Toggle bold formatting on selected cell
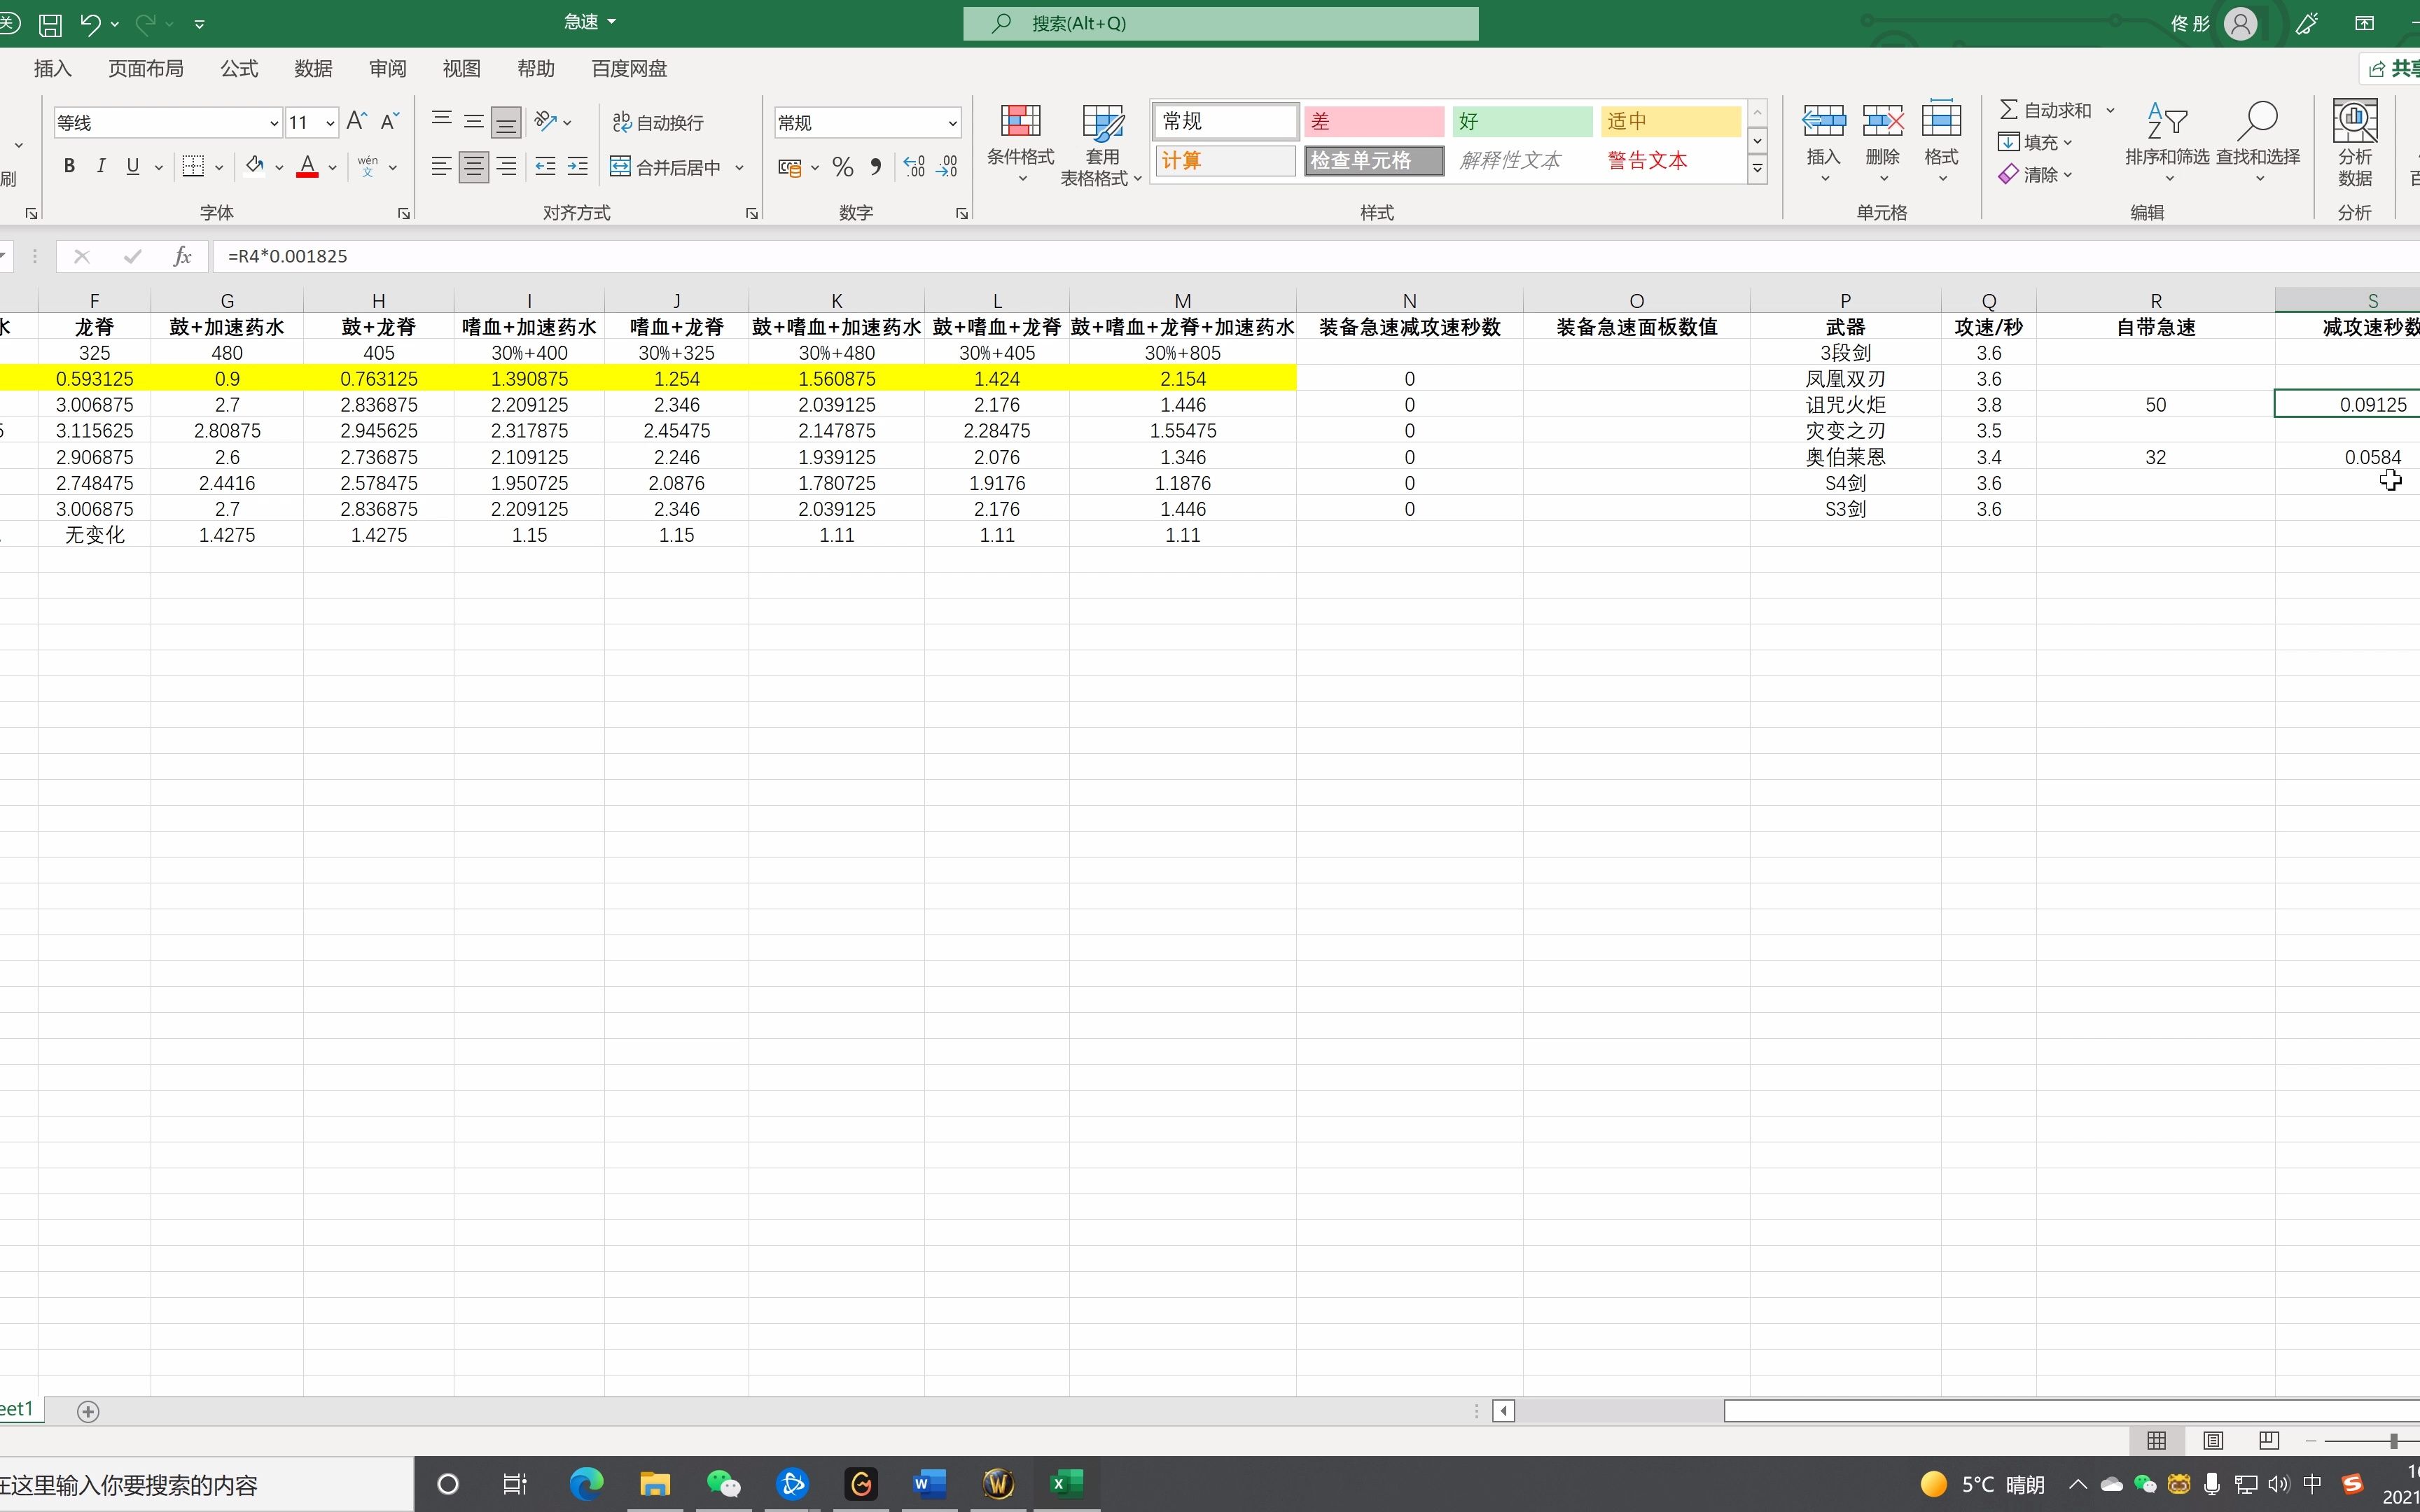Screen dimensions: 2420x1512 click(x=68, y=164)
